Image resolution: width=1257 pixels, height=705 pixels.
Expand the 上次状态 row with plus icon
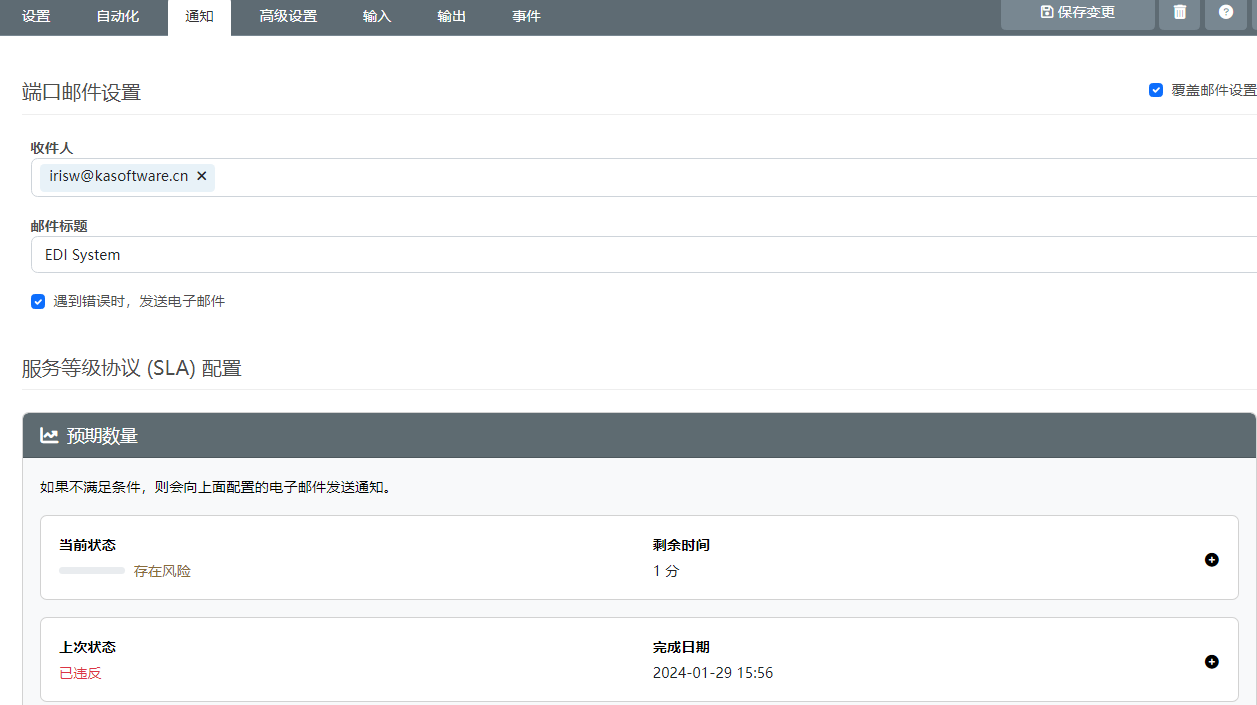pyautogui.click(x=1212, y=662)
